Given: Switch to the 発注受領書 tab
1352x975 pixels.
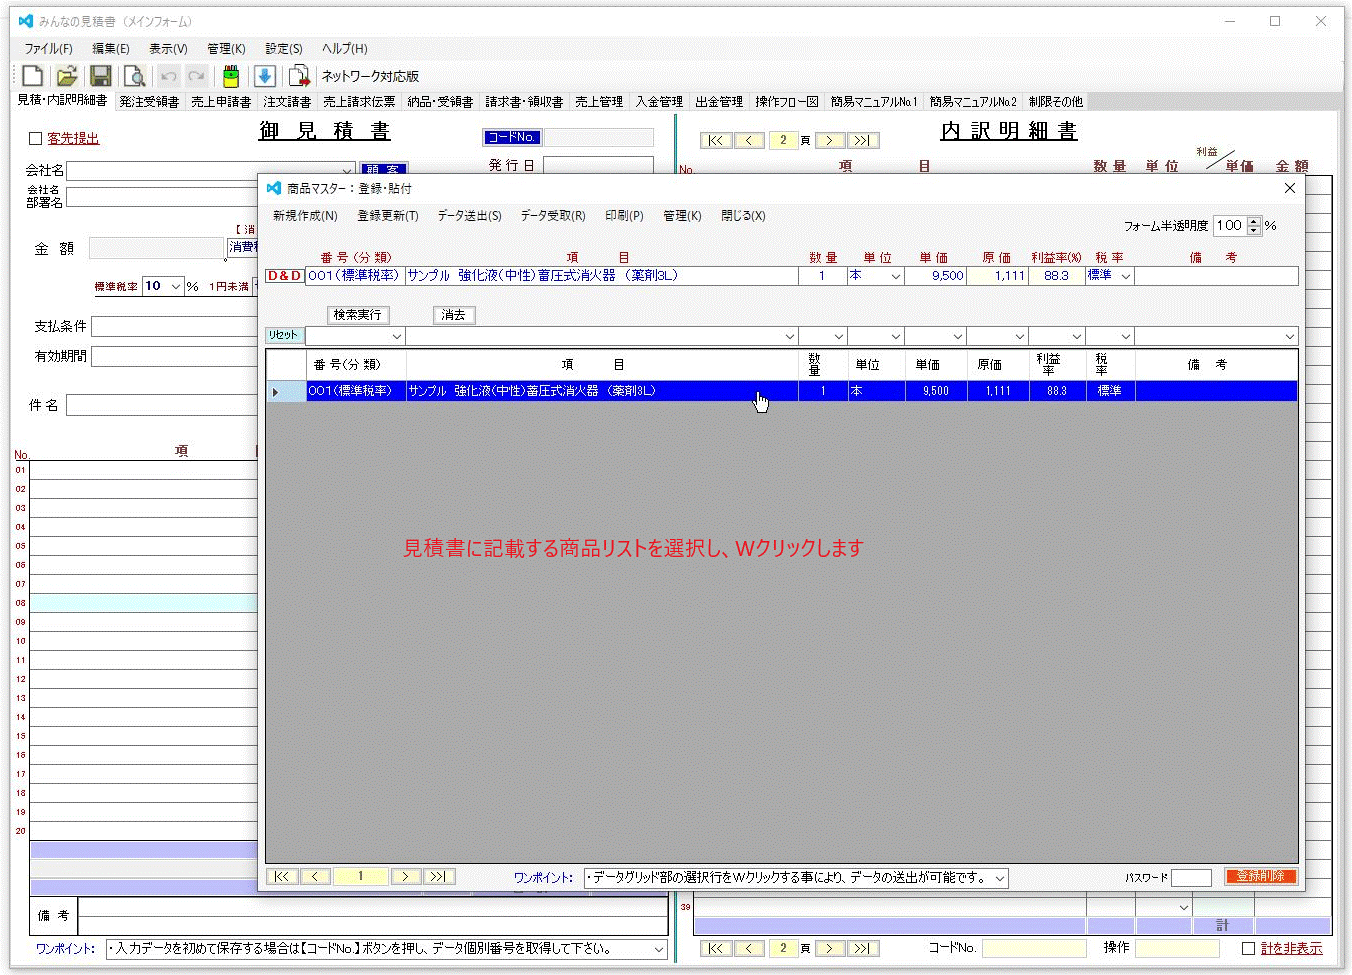Looking at the screenshot, I should pyautogui.click(x=149, y=102).
